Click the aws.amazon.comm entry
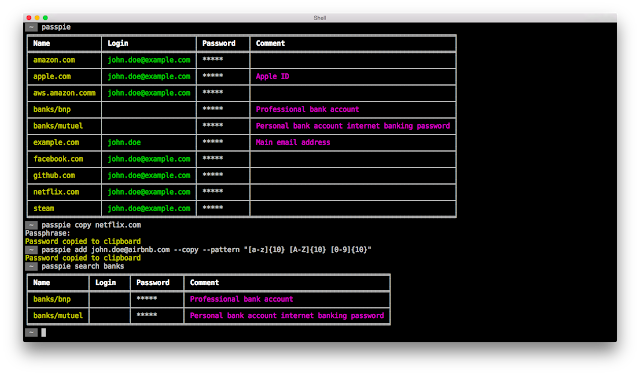Screen dimensions: 640x375 (x=64, y=93)
